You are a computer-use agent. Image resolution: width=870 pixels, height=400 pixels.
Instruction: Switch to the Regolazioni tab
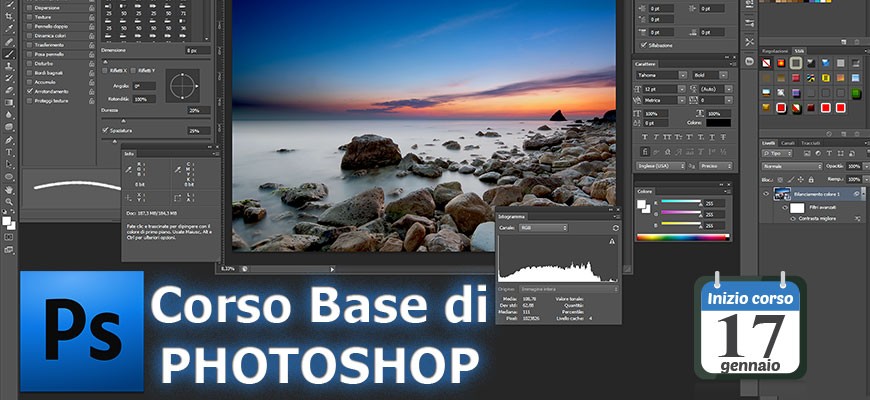pyautogui.click(x=775, y=50)
